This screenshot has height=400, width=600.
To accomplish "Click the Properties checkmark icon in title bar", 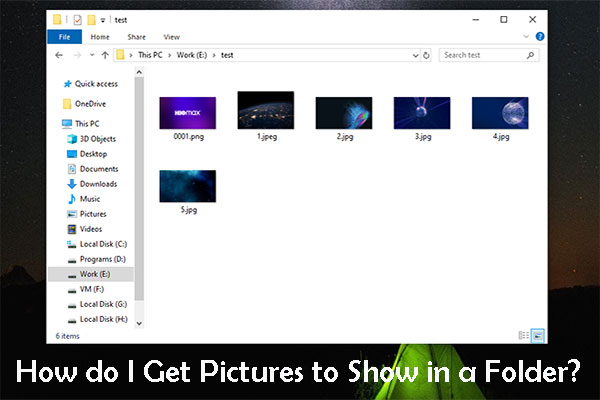I will click(77, 20).
